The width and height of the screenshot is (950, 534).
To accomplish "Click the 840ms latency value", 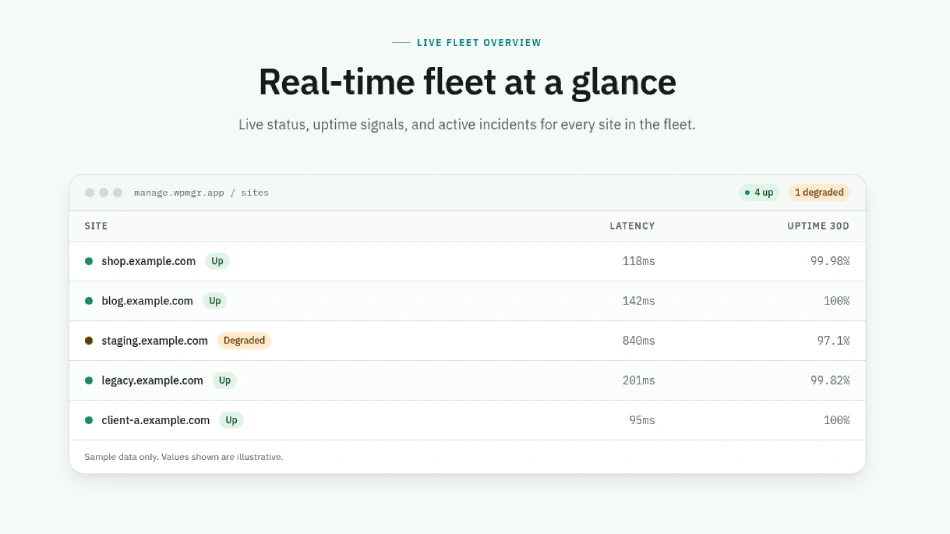I will pos(639,341).
